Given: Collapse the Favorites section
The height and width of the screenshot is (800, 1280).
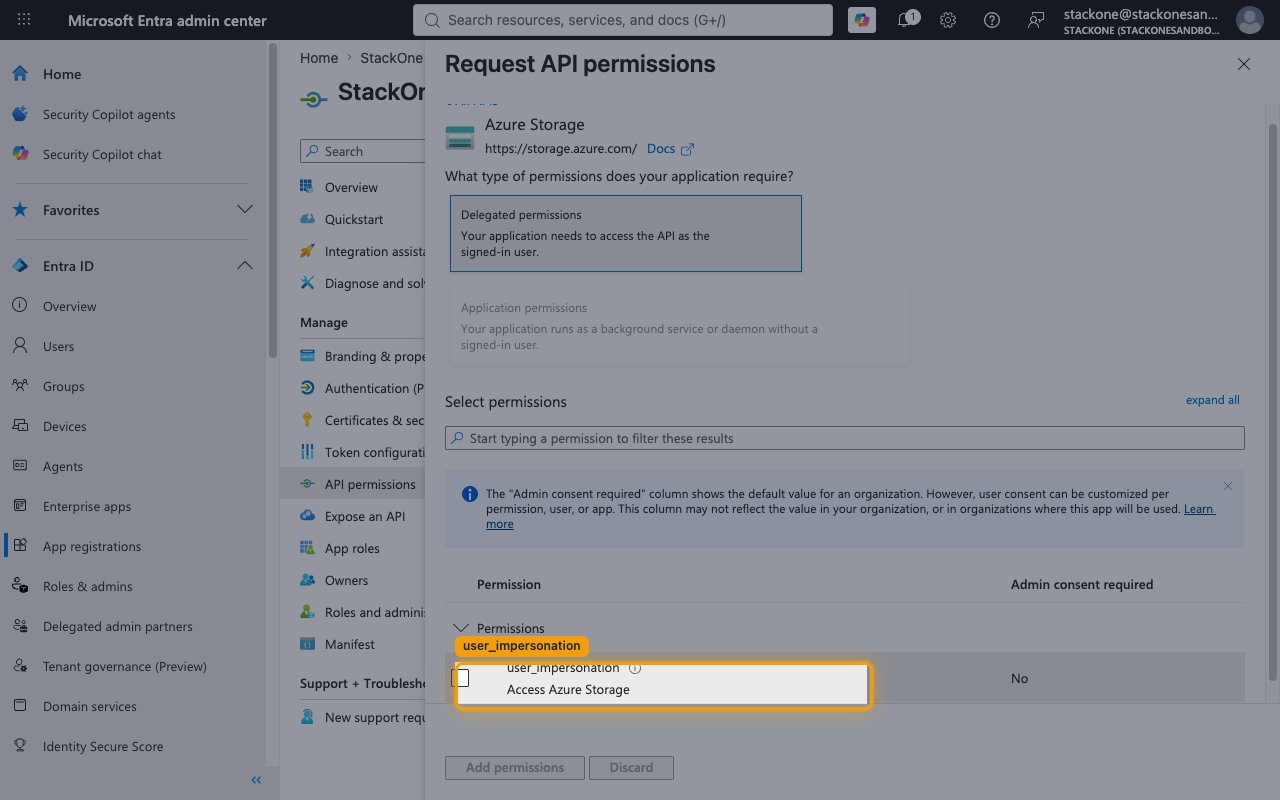Looking at the screenshot, I should pyautogui.click(x=244, y=210).
